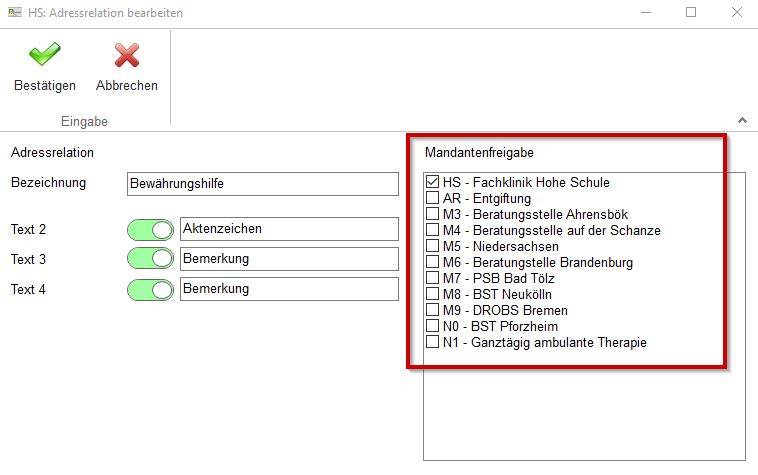Select the M5 - Niedersachsen checkbox

432,247
